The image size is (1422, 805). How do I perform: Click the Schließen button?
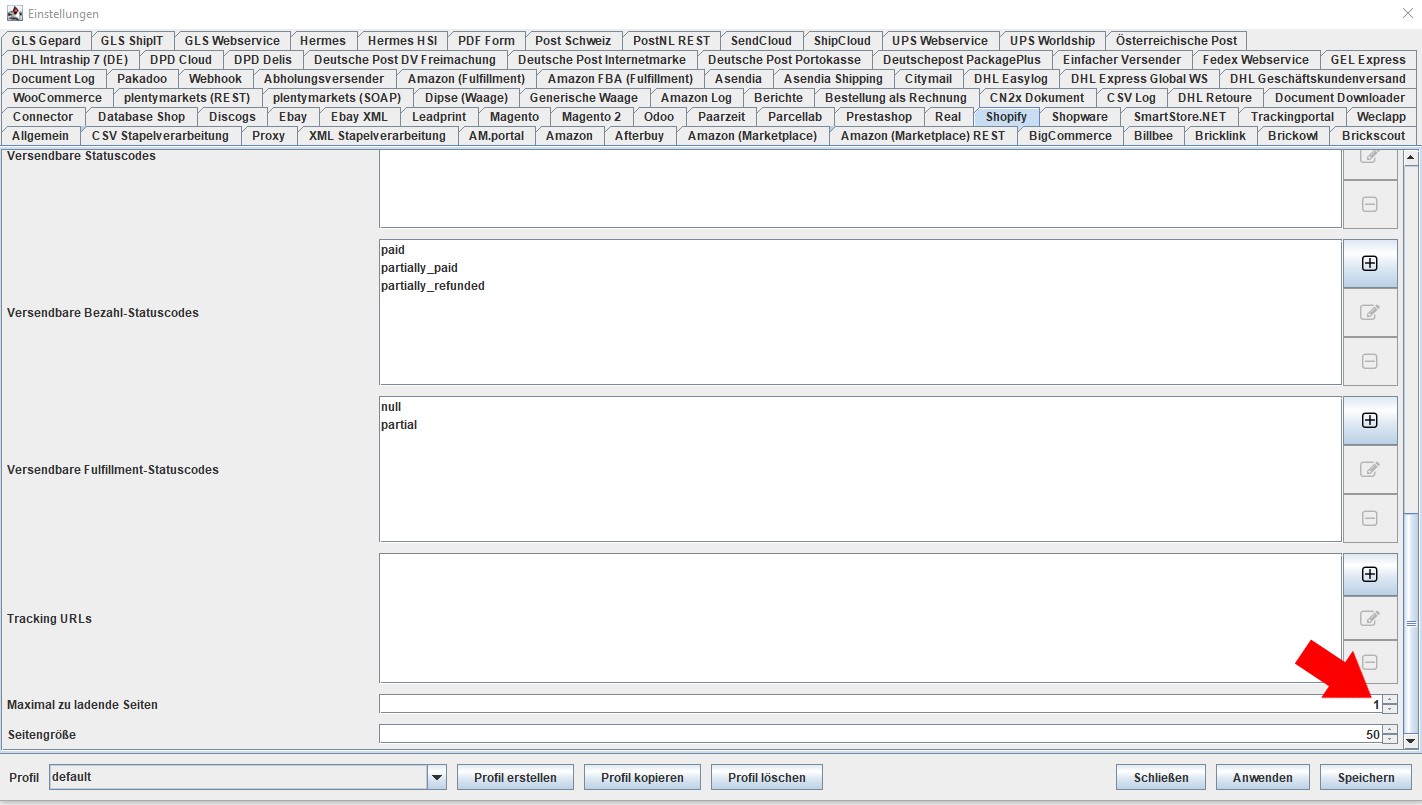point(1161,777)
